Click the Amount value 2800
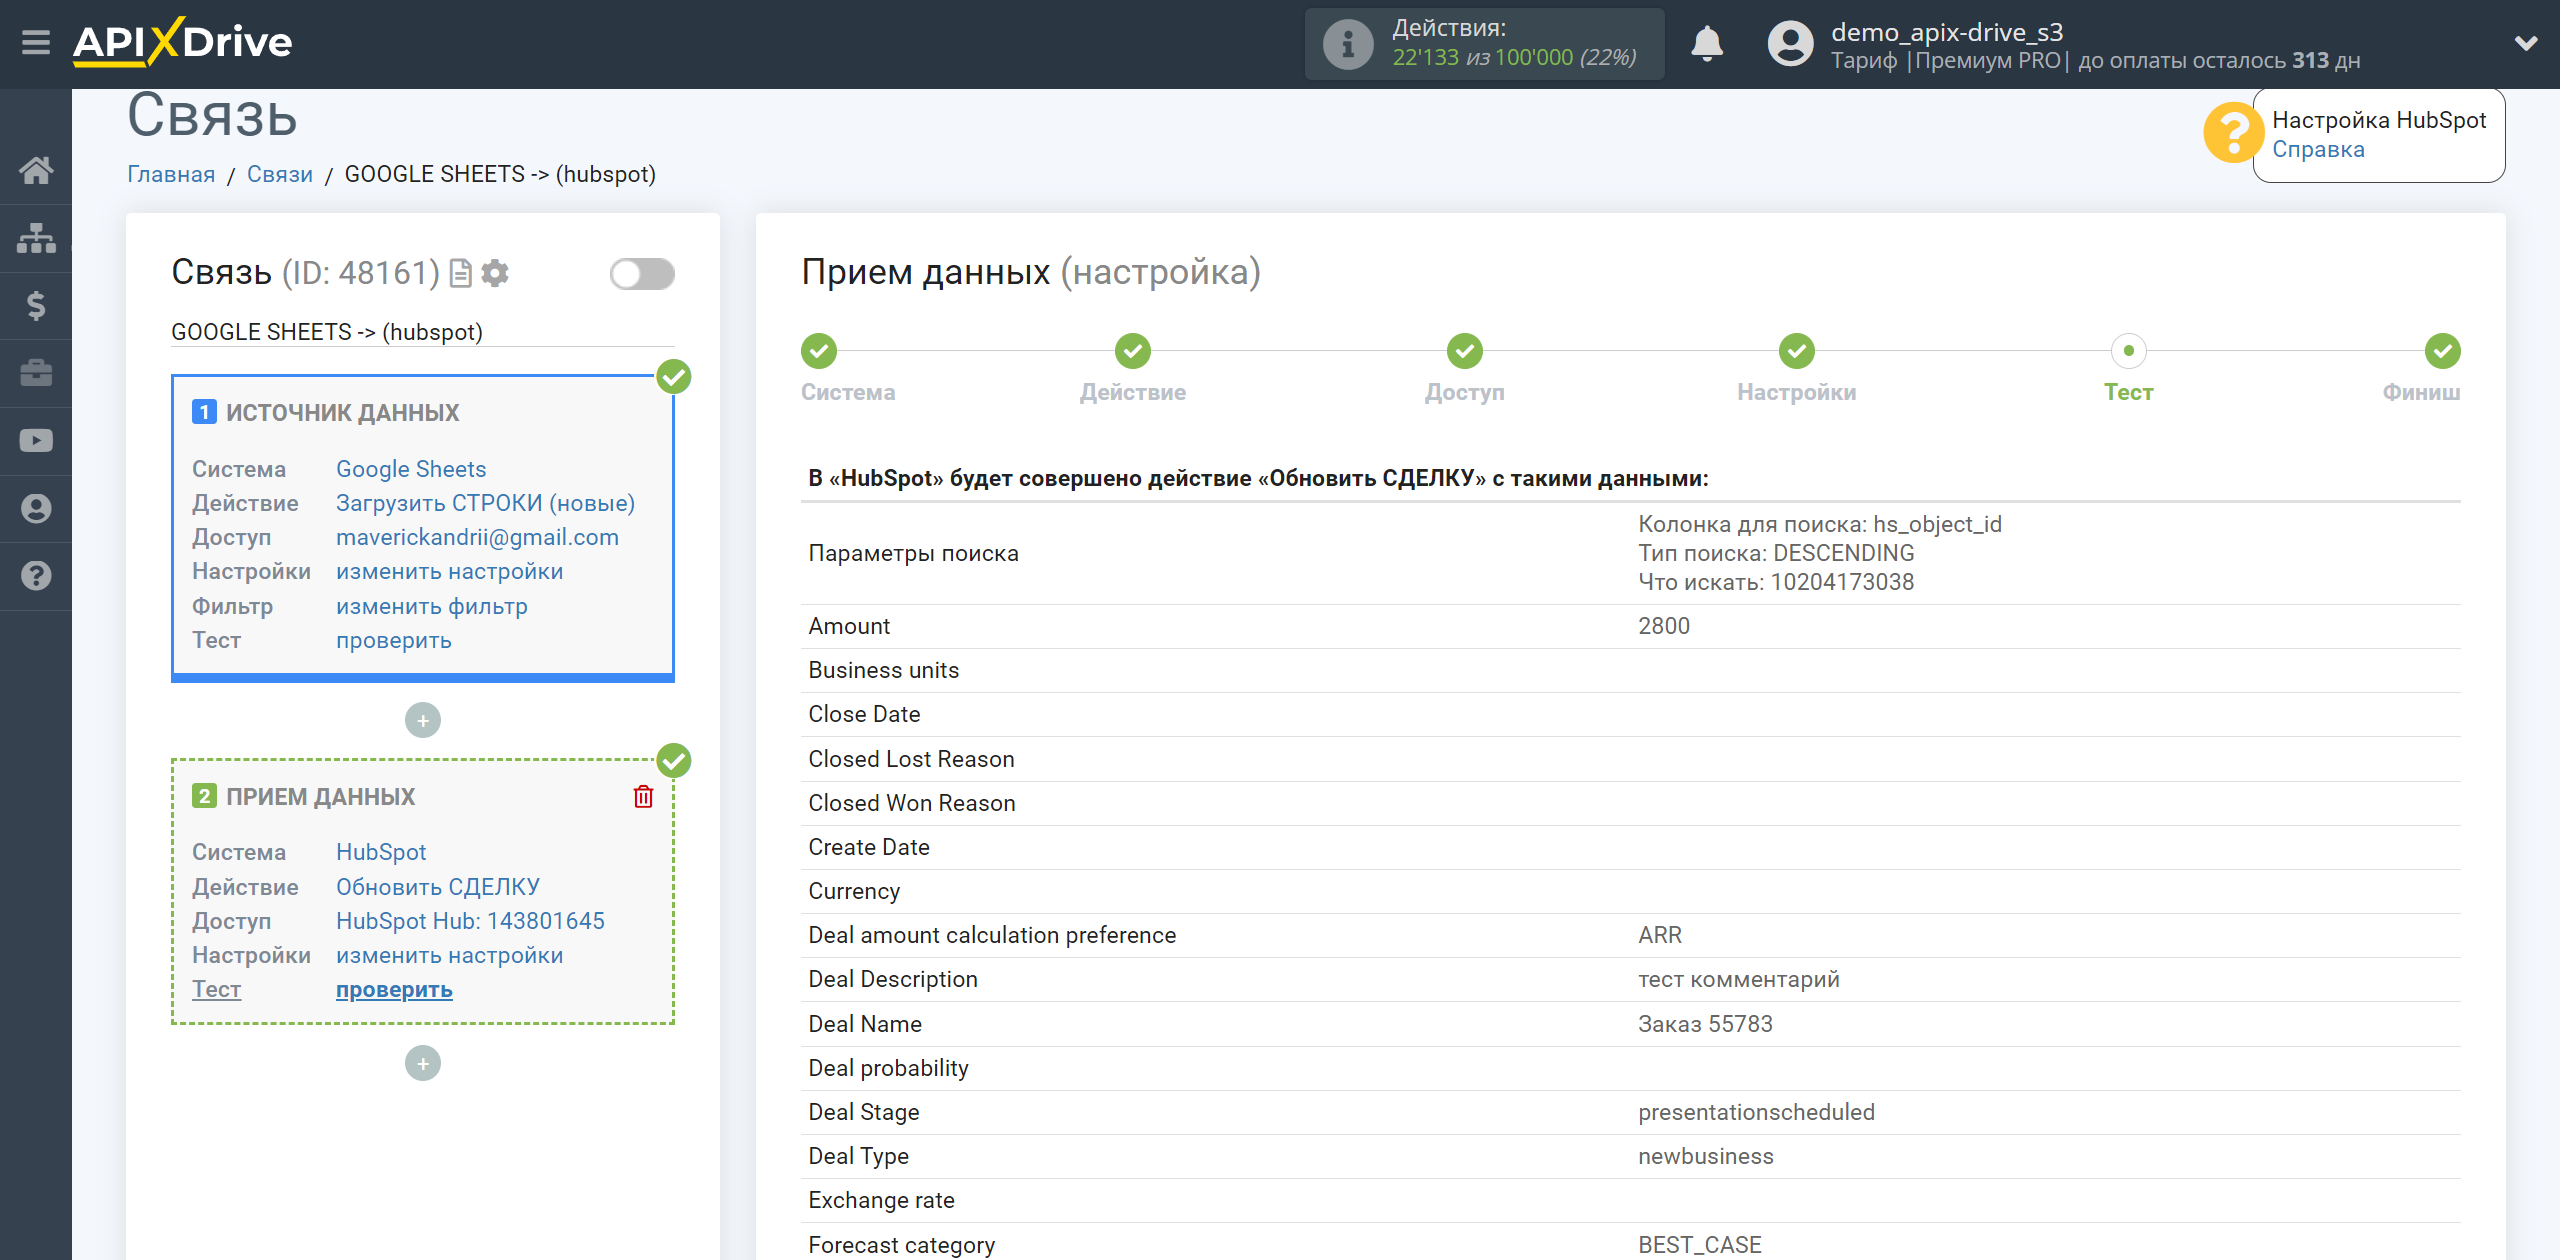The width and height of the screenshot is (2560, 1260). 1664,626
